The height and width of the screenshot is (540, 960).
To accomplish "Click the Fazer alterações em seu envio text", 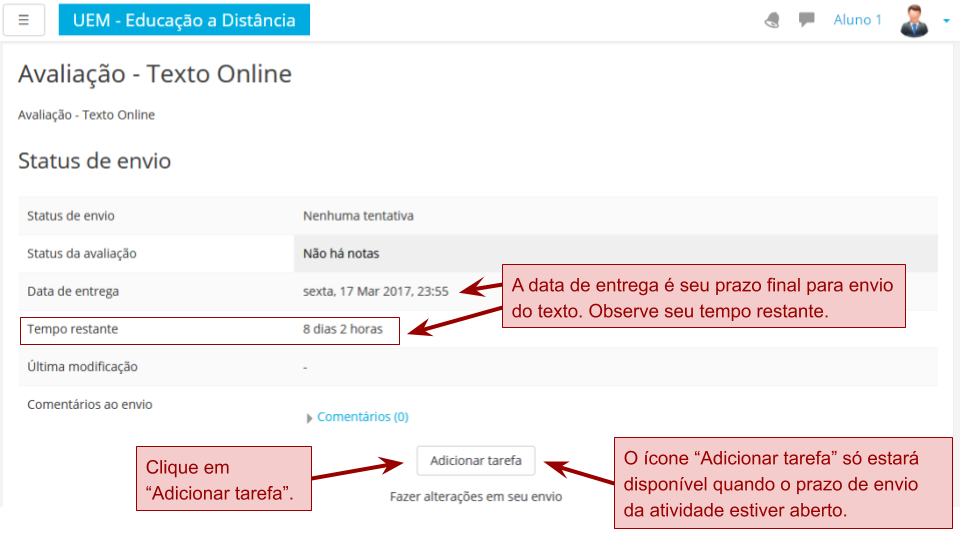I will tap(475, 497).
